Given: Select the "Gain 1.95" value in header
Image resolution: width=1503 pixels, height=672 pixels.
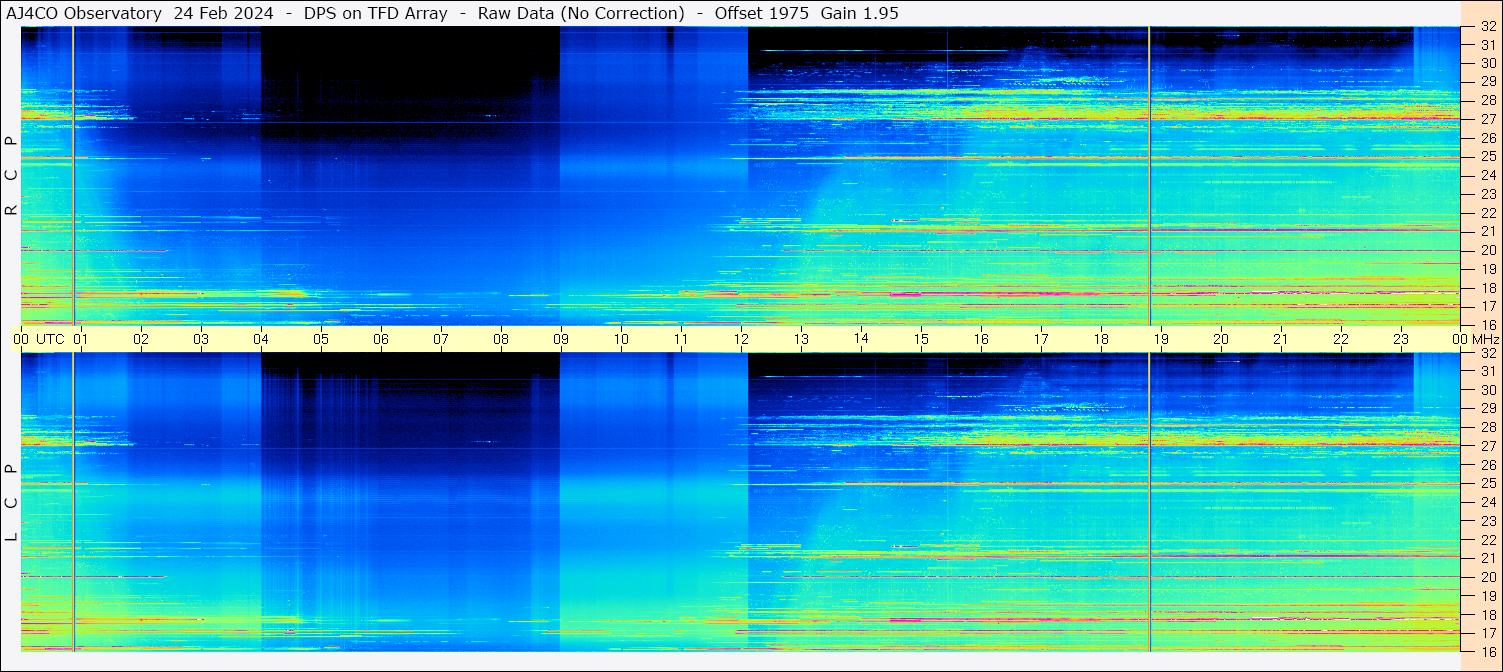Looking at the screenshot, I should tap(859, 13).
